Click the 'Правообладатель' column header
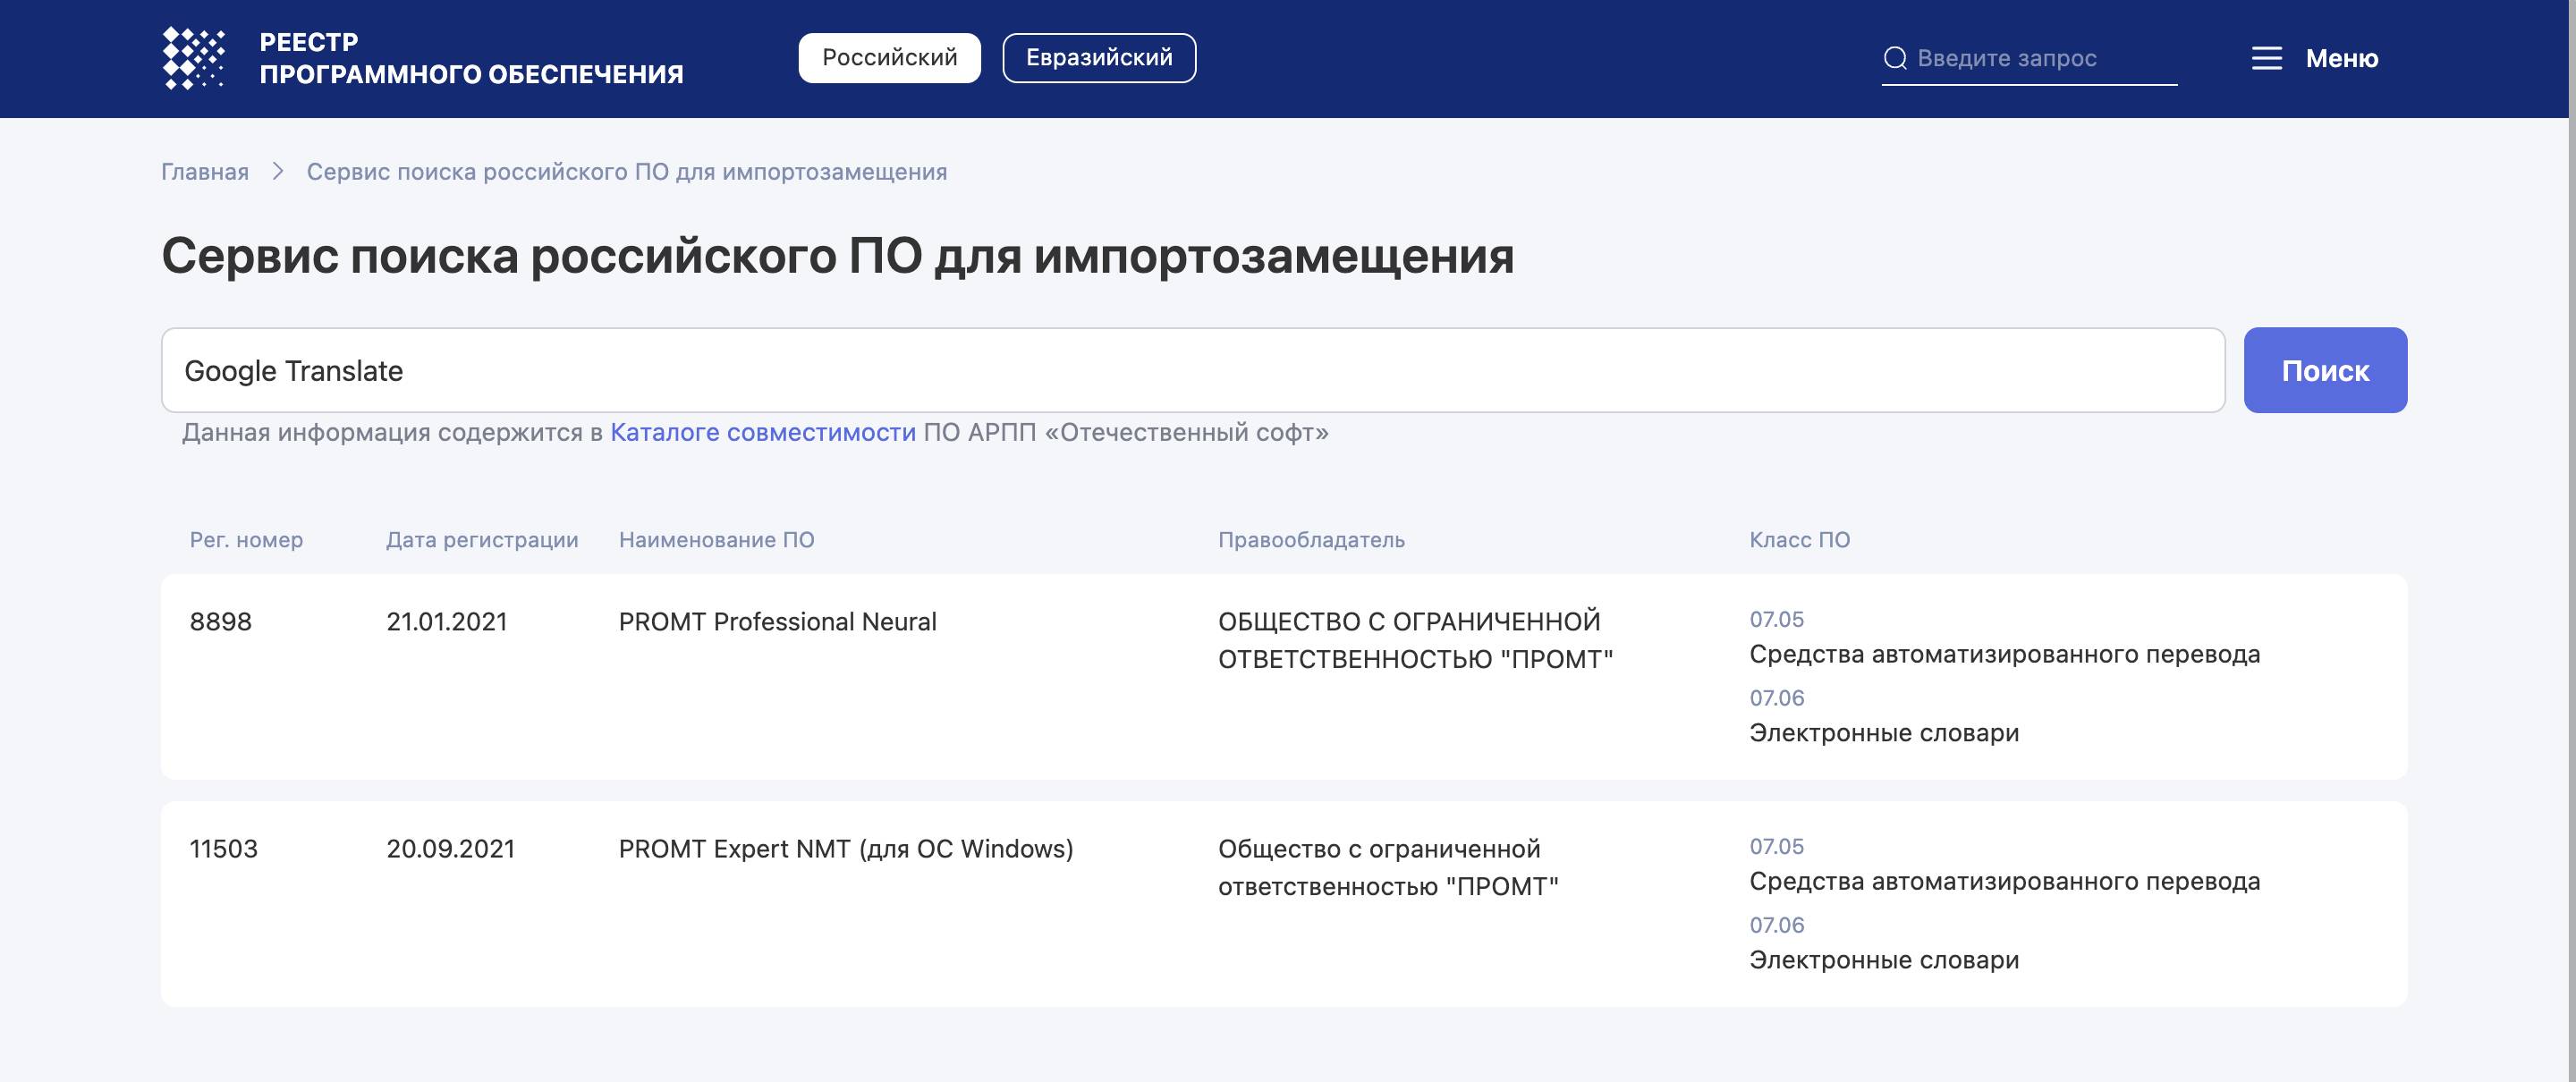 (1311, 540)
